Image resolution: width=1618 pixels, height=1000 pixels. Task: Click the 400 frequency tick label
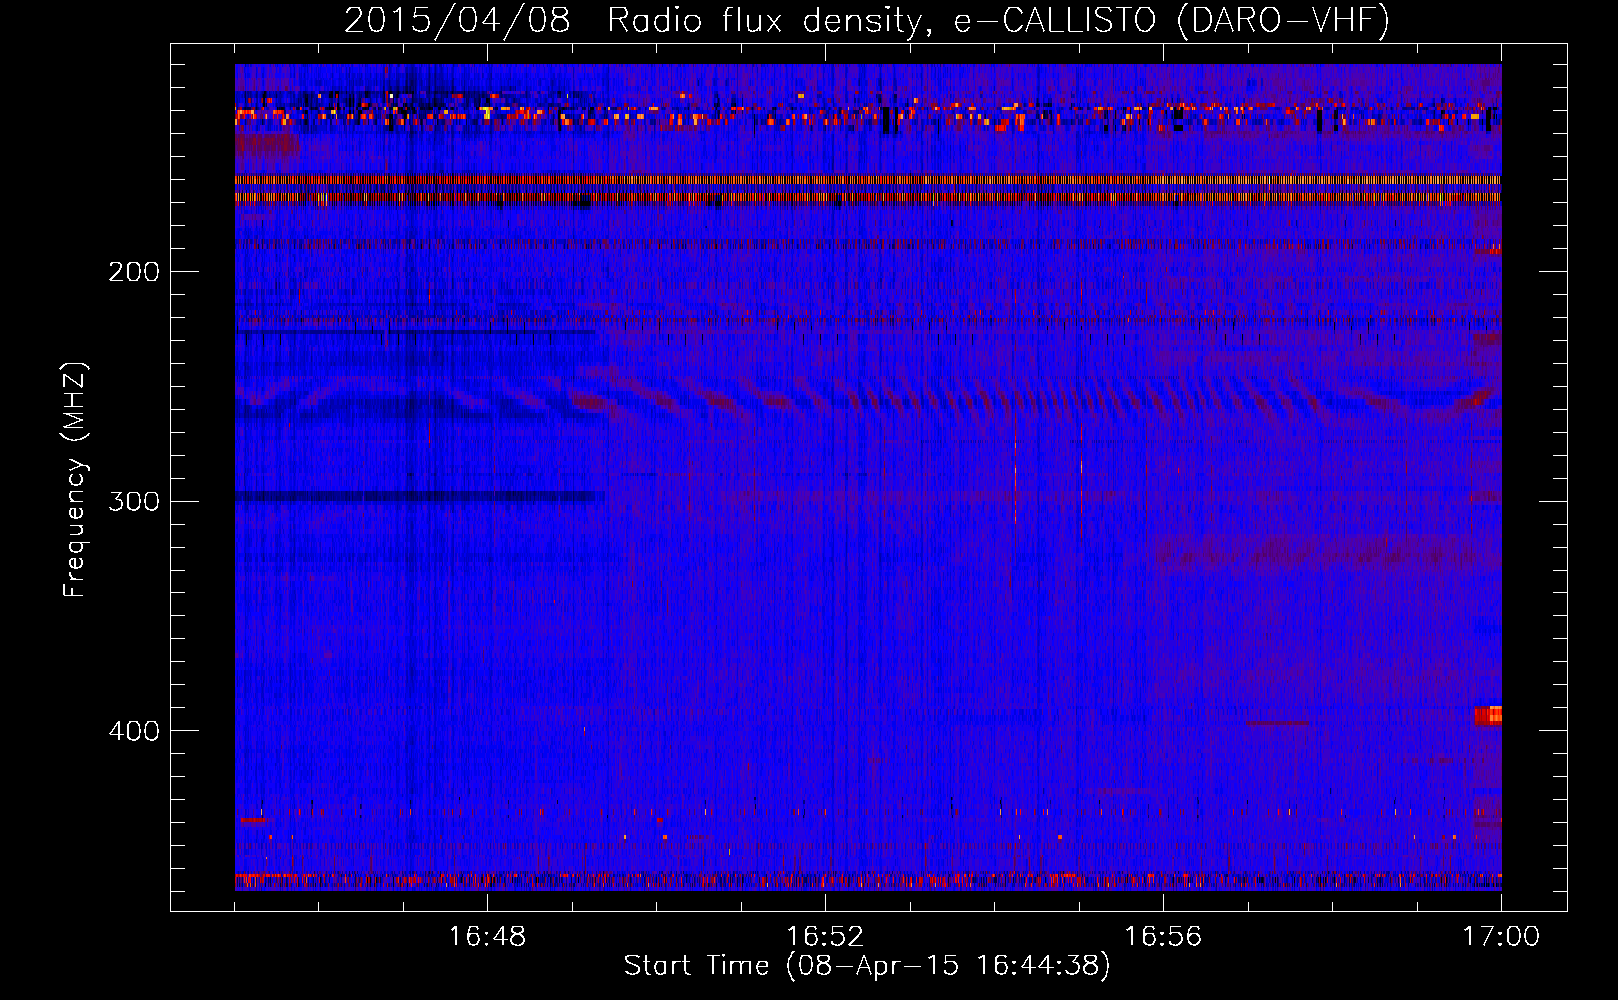tap(134, 731)
